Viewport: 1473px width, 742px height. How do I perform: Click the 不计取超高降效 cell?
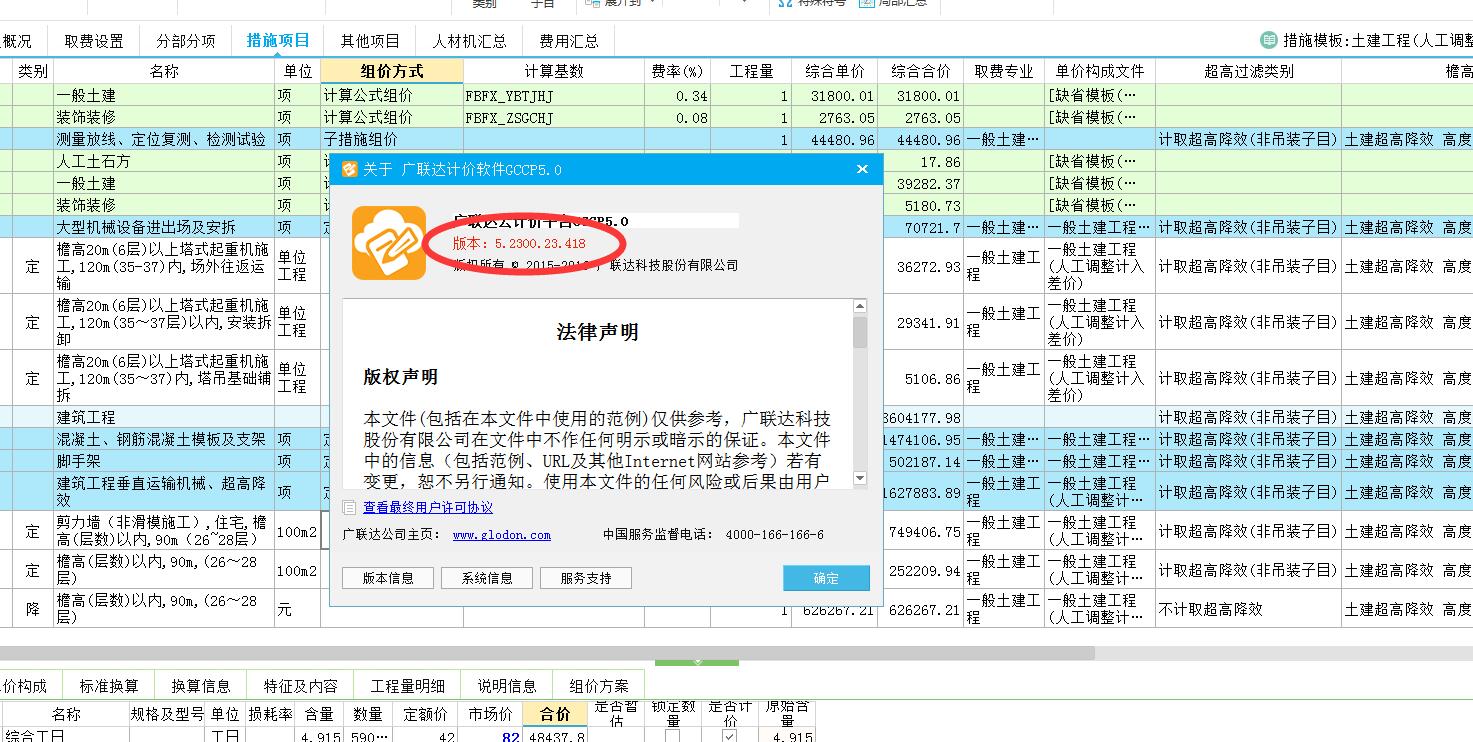pos(1249,609)
